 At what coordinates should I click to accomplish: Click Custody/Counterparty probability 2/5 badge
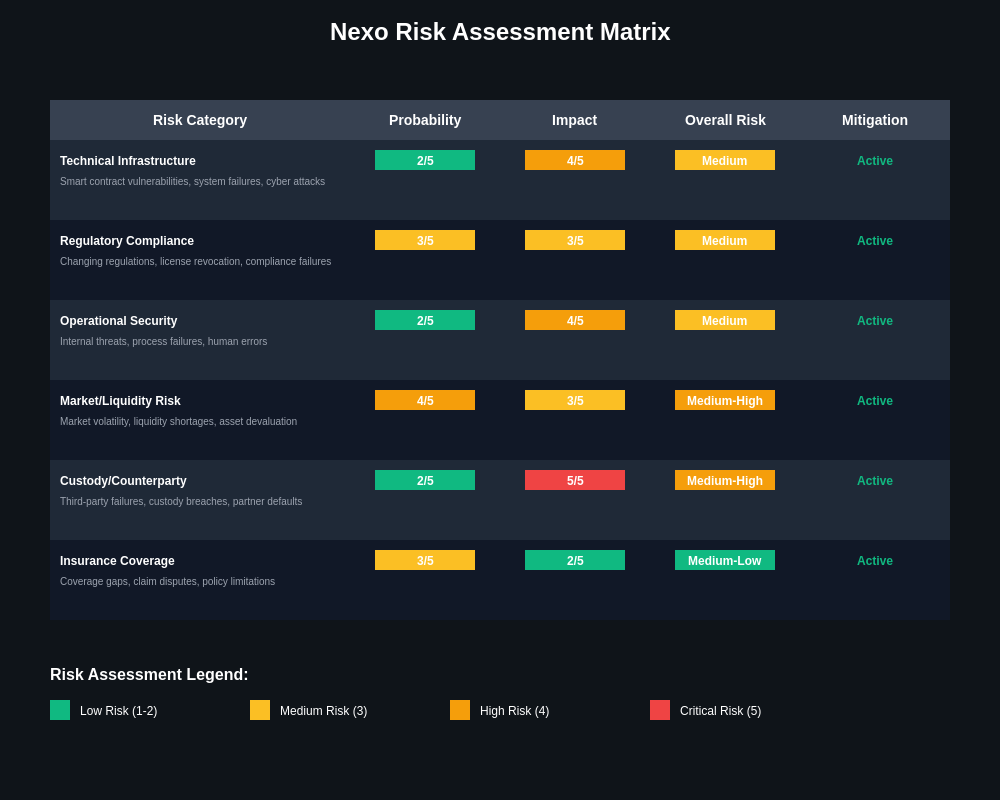pos(425,480)
